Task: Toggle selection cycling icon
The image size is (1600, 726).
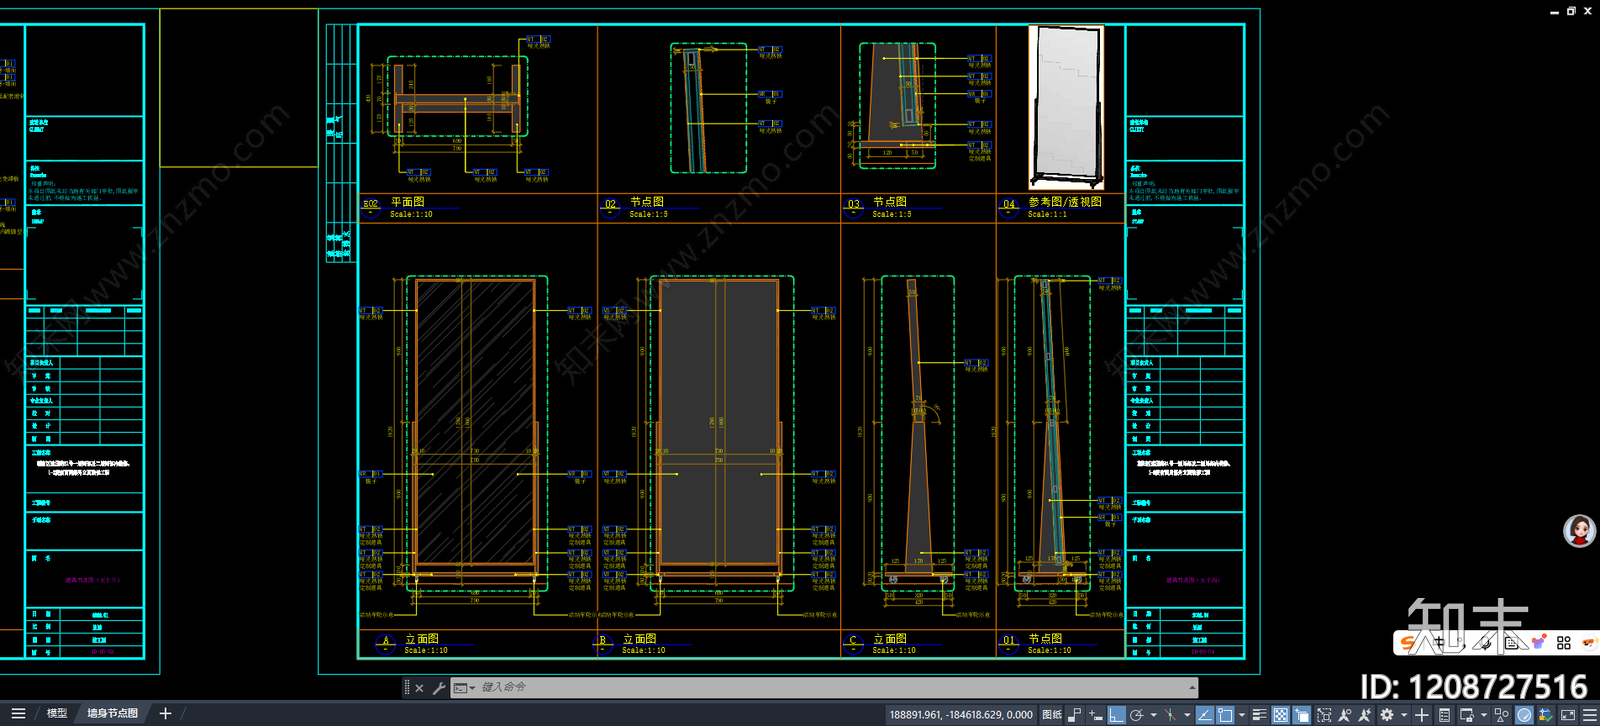Action: 1302,715
